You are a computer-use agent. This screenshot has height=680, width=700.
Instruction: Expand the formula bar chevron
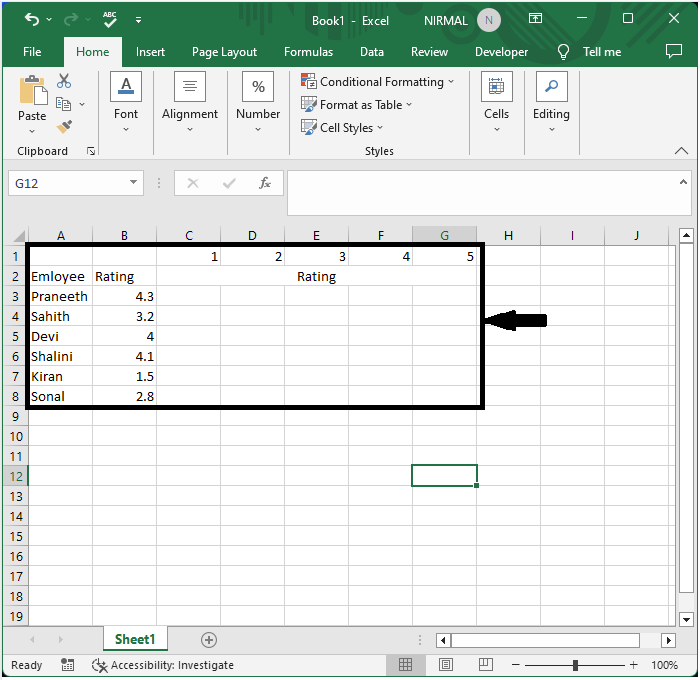point(683,182)
